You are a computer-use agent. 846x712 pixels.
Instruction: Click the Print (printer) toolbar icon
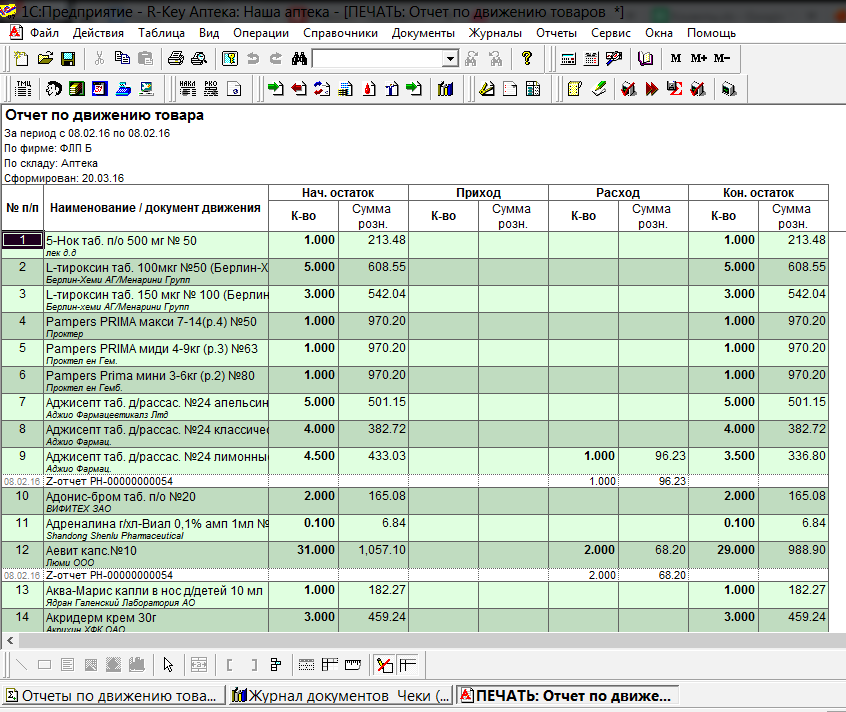pos(176,59)
